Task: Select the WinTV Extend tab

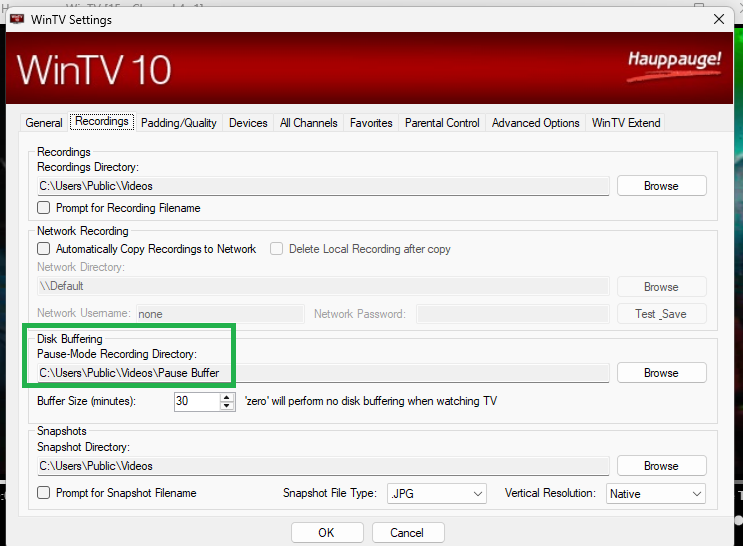Action: point(625,123)
